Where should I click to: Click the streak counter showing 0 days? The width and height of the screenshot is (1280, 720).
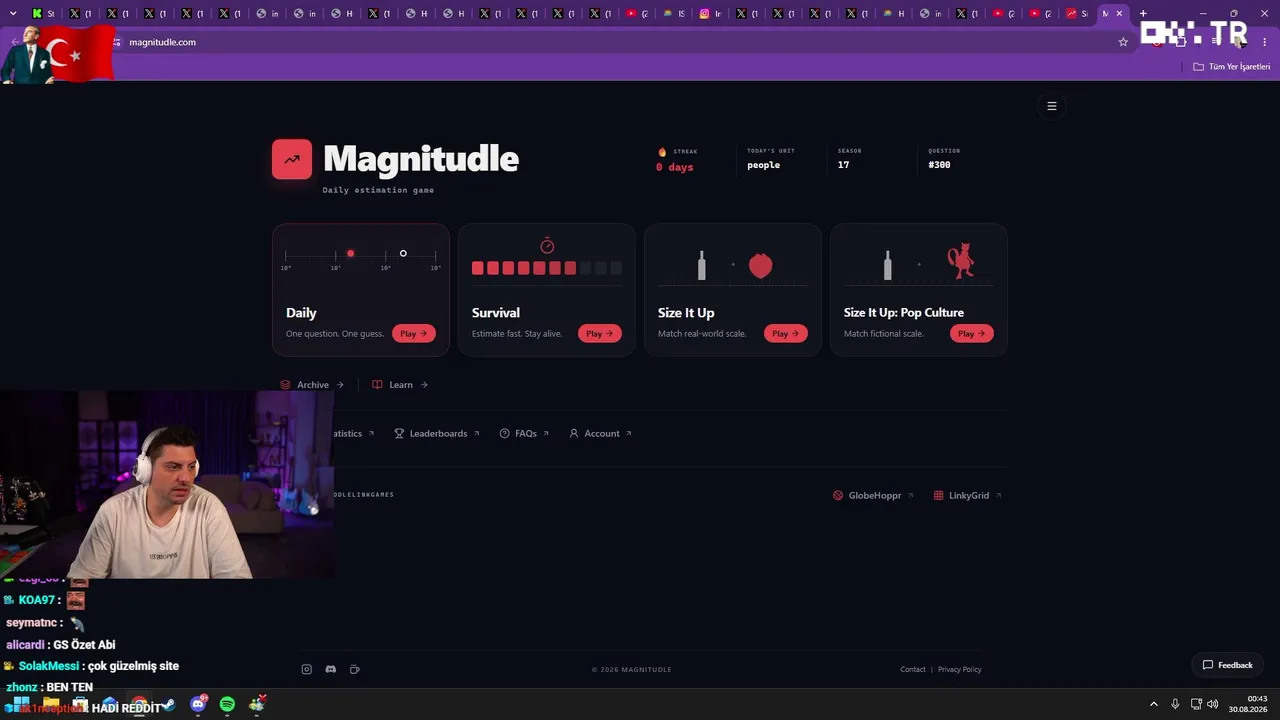675,168
